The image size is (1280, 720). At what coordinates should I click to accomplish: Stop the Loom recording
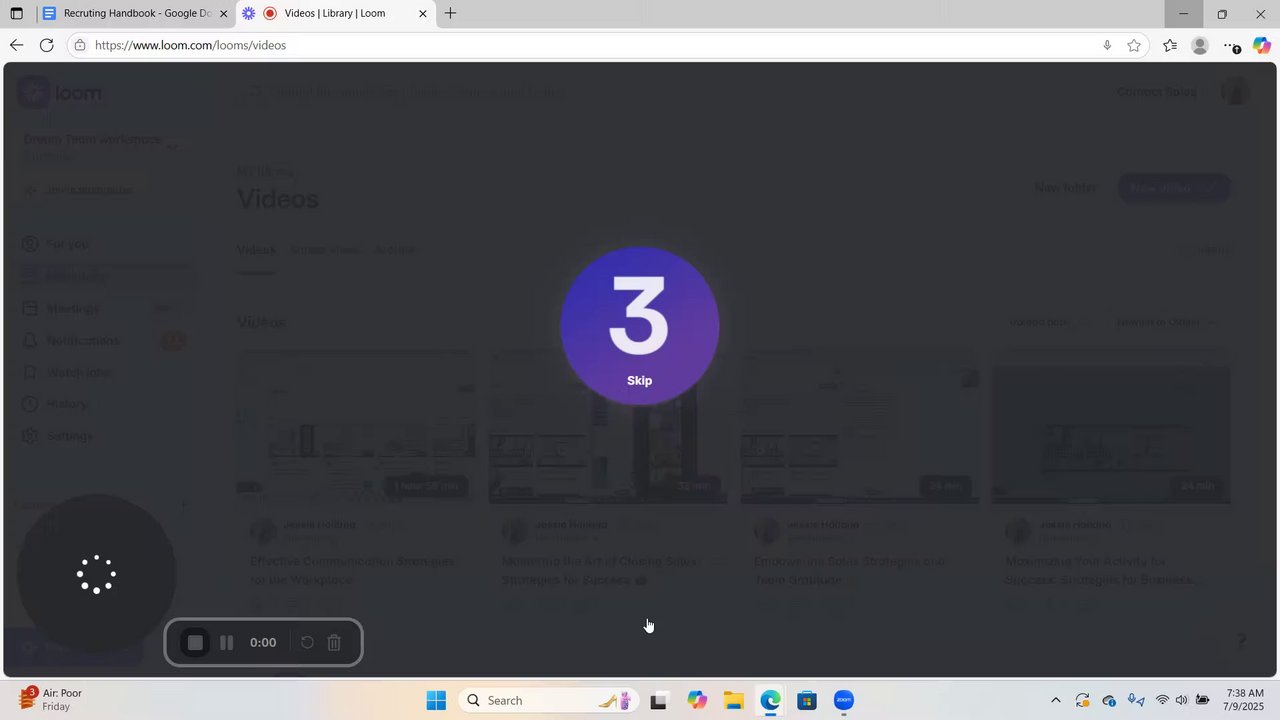click(196, 643)
